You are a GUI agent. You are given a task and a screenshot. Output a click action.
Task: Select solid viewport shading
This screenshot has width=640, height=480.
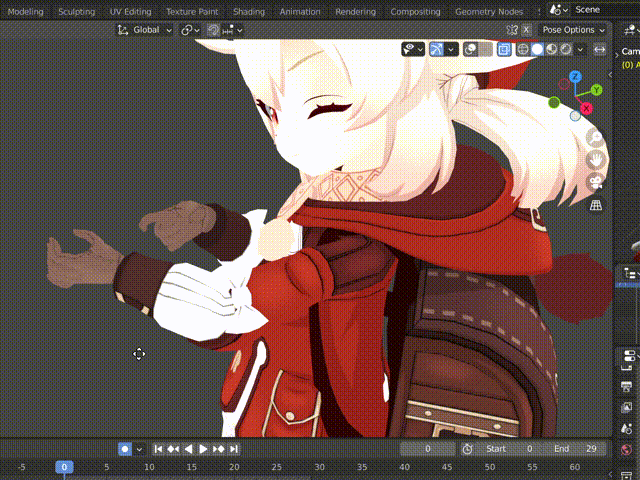(537, 49)
